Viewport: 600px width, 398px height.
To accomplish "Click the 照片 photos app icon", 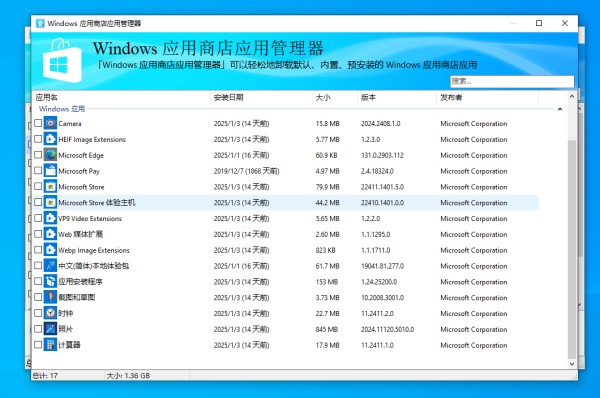I will coord(50,329).
